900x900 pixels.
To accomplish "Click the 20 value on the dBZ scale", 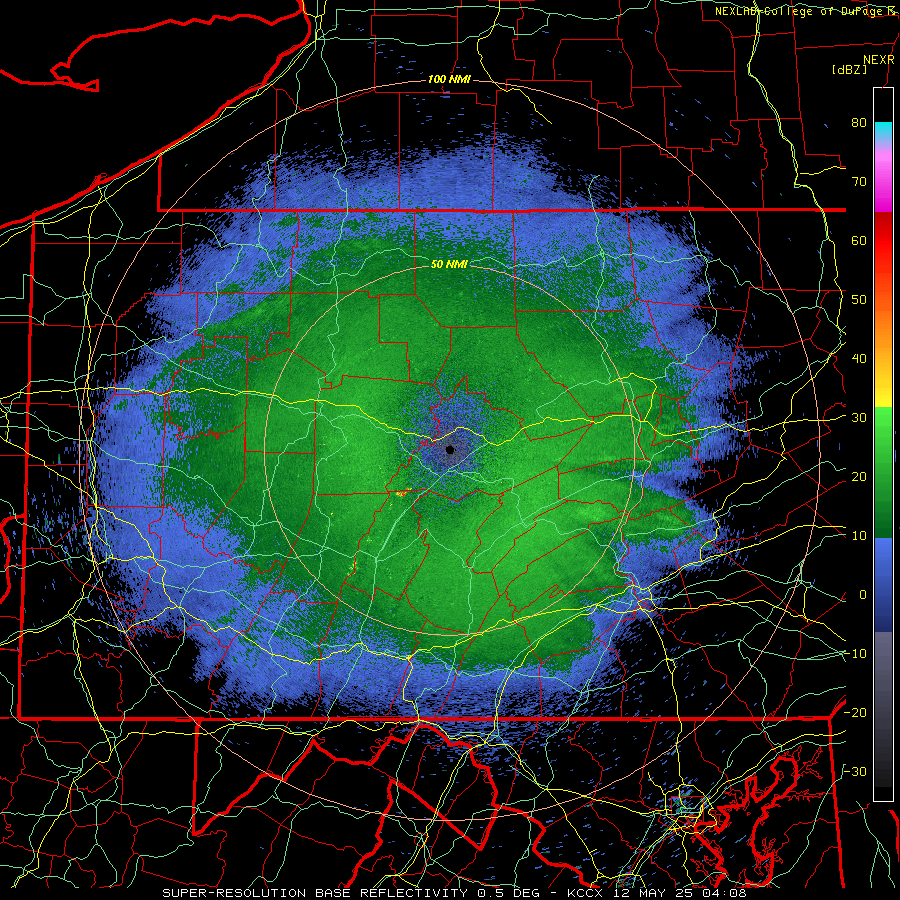I will [x=859, y=476].
